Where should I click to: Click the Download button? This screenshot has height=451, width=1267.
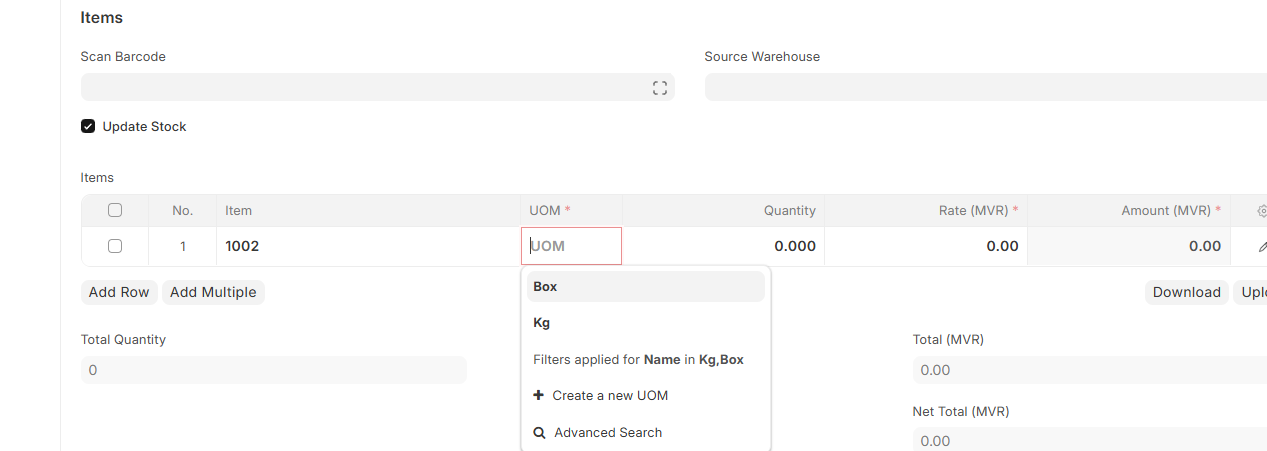click(x=1187, y=292)
